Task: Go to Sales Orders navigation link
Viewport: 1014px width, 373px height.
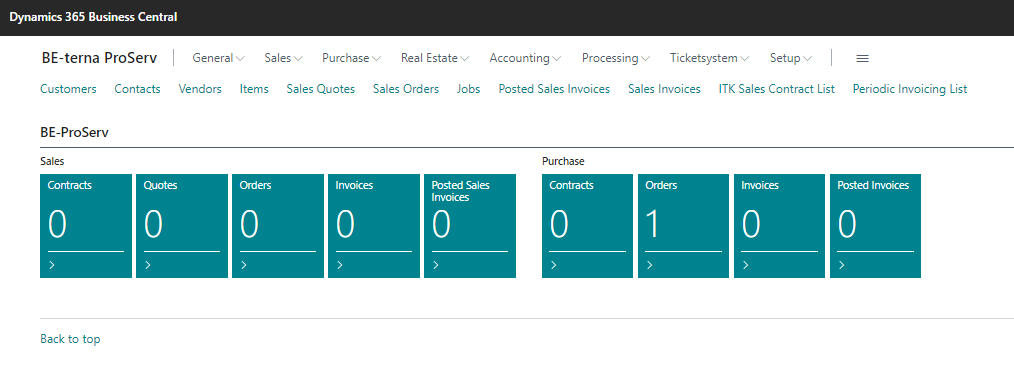Action: pyautogui.click(x=405, y=89)
